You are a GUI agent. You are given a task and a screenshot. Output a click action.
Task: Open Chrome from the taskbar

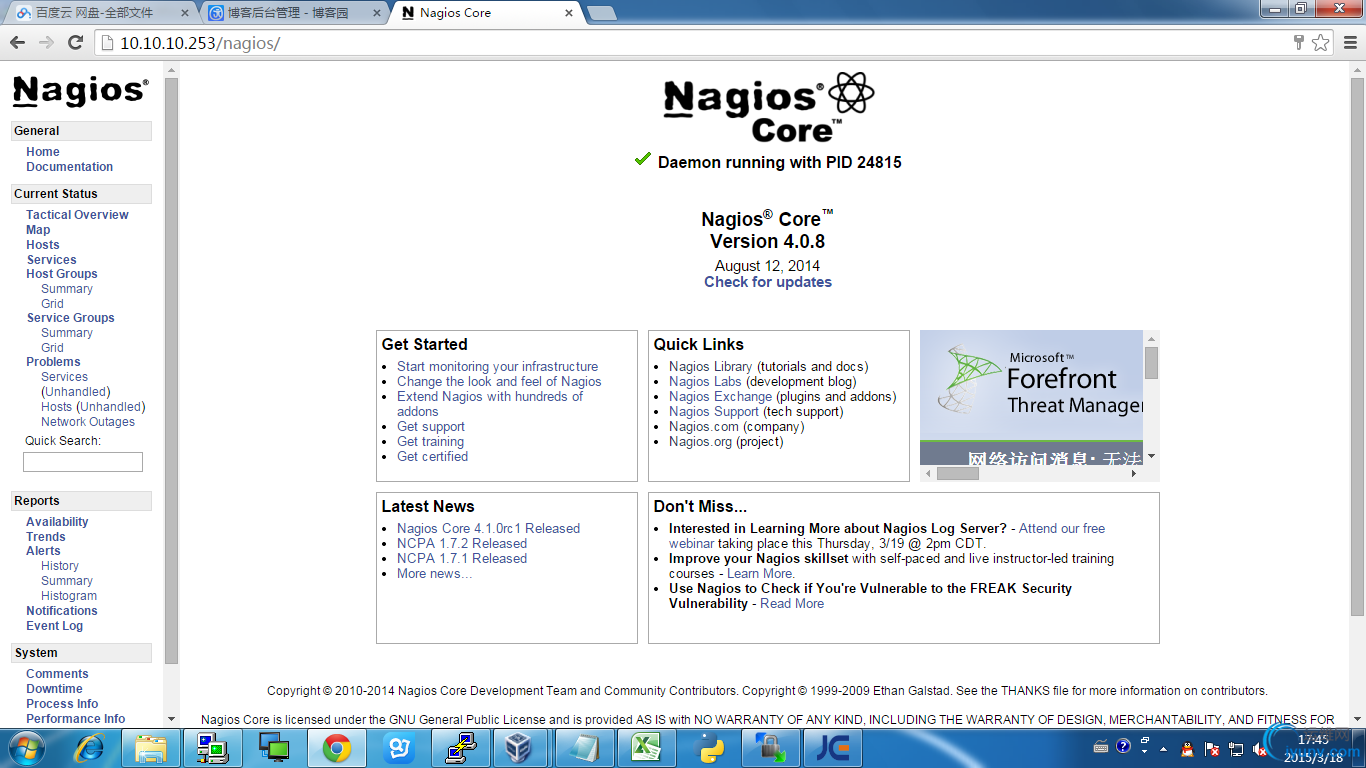[x=337, y=748]
